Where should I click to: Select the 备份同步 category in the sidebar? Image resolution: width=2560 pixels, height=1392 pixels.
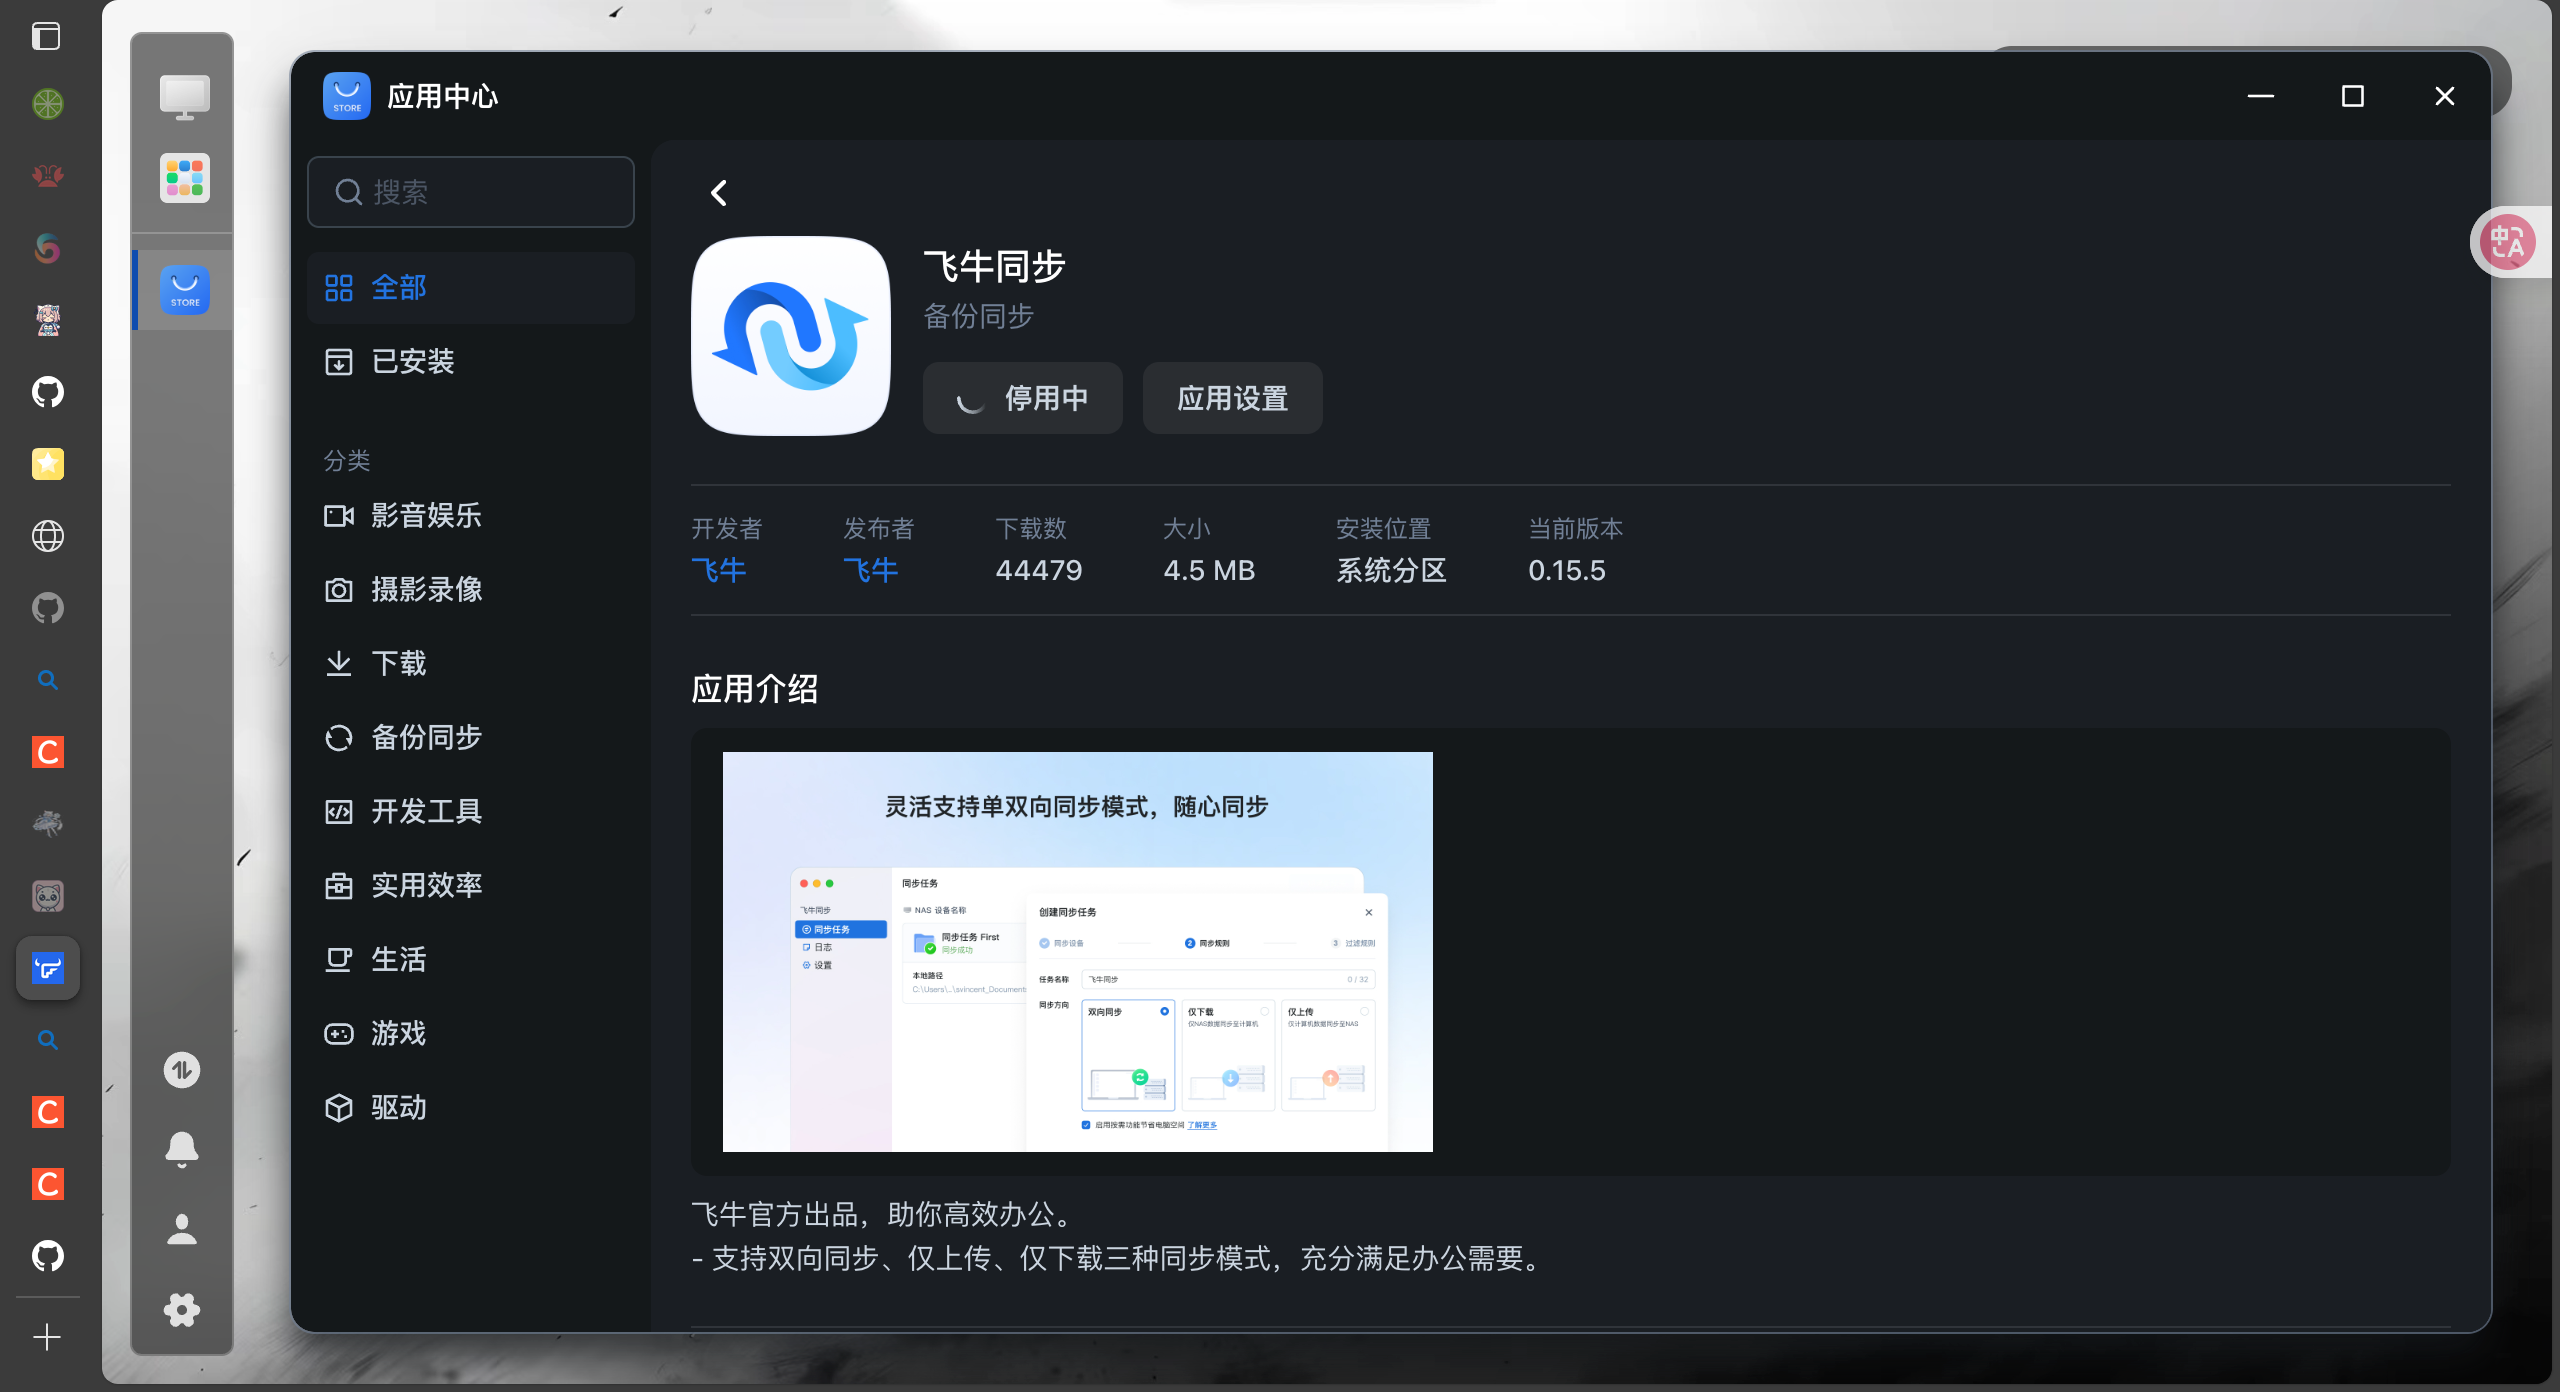pos(471,738)
